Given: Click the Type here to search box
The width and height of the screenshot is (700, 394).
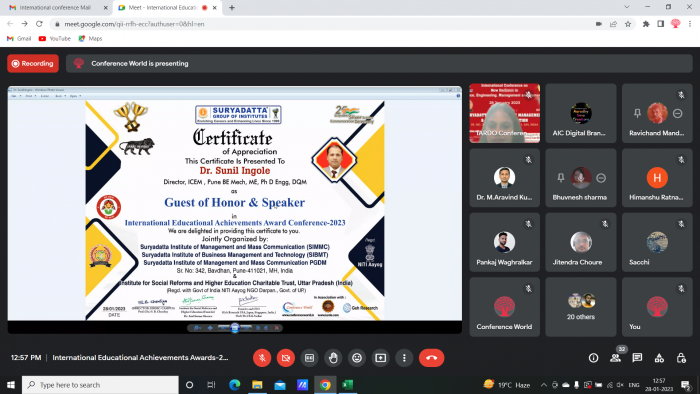Looking at the screenshot, I should click(100, 385).
